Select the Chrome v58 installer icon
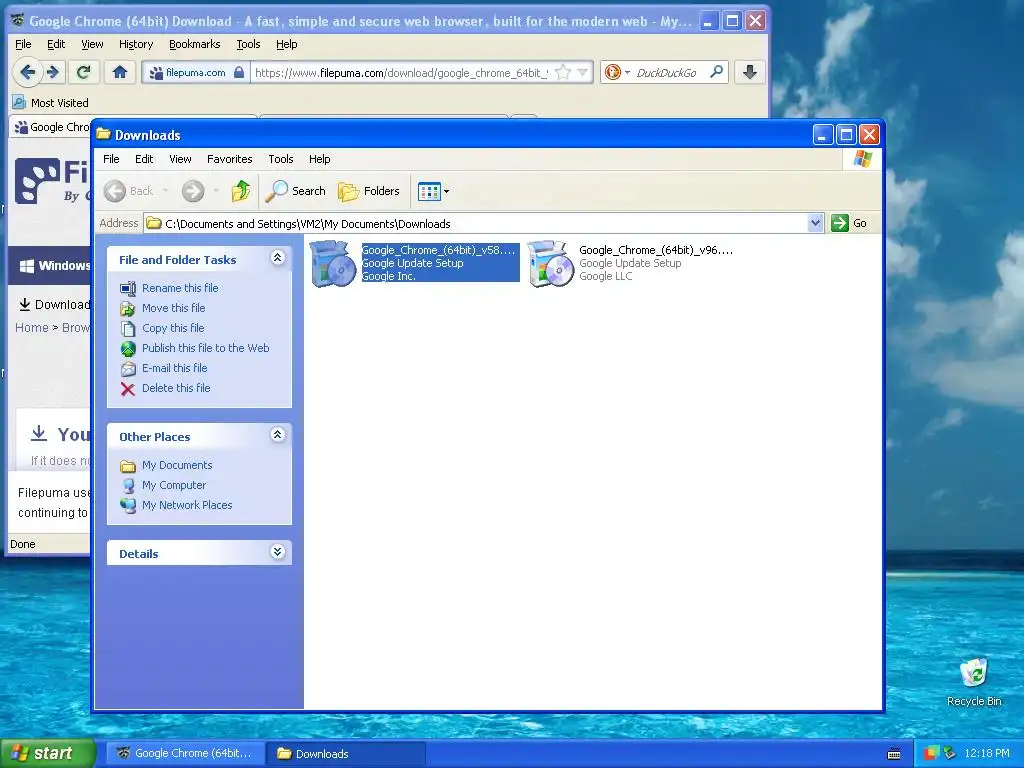The image size is (1024, 768). pos(333,263)
